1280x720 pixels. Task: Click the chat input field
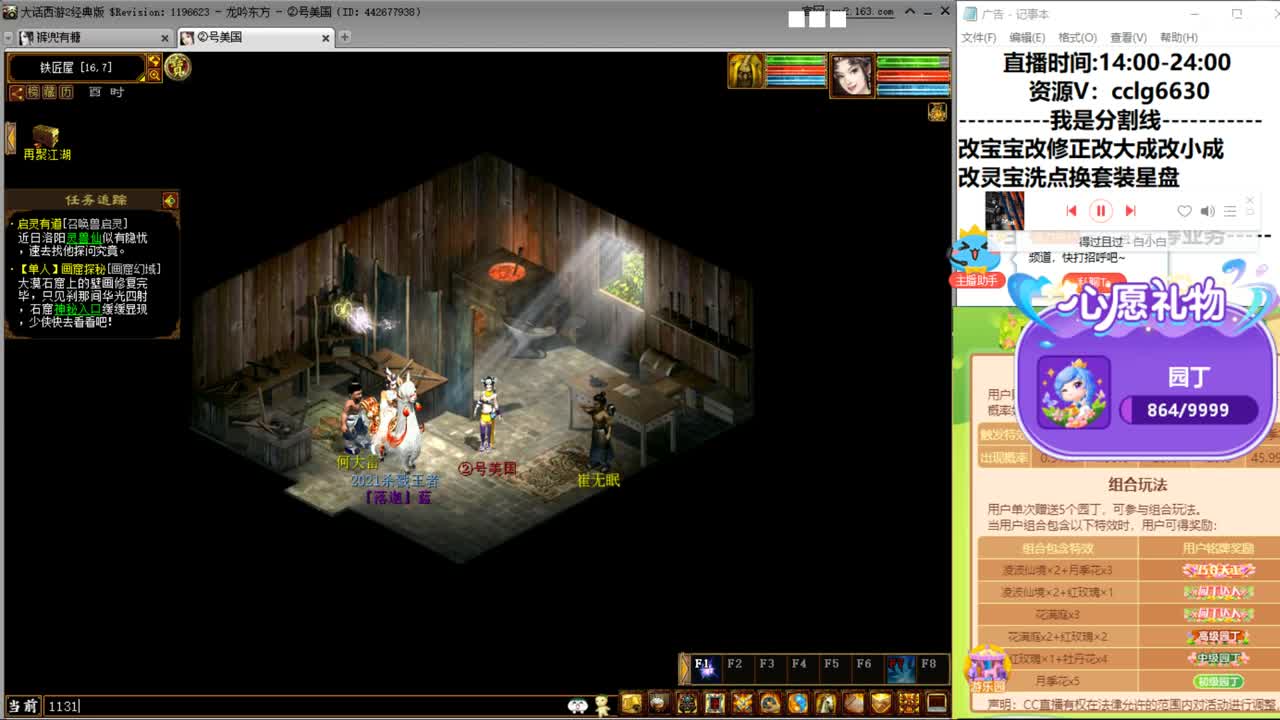pos(304,706)
